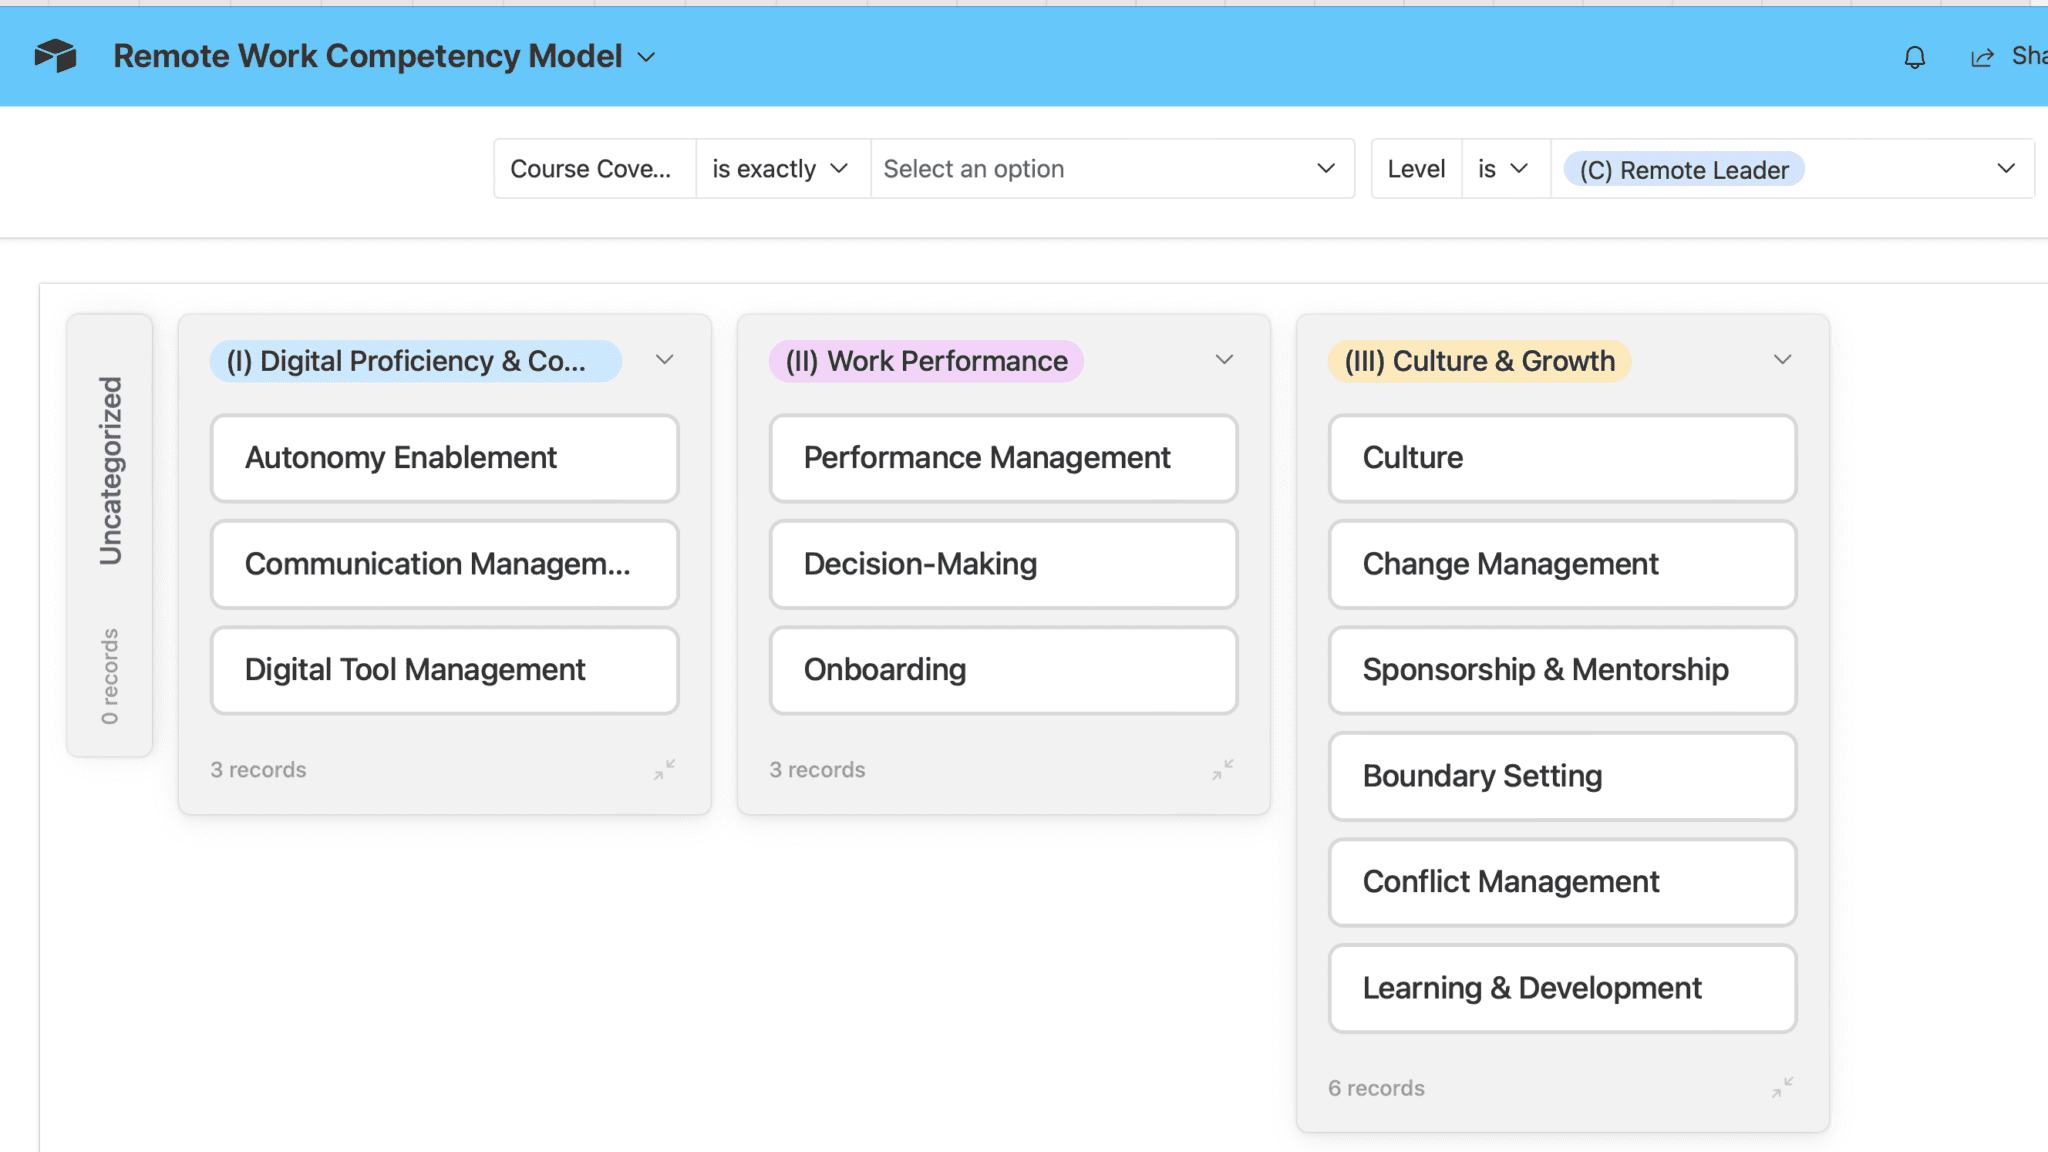Image resolution: width=2048 pixels, height=1152 pixels.
Task: Collapse the Culture & Growth column via shrink icon
Action: pyautogui.click(x=1781, y=1088)
